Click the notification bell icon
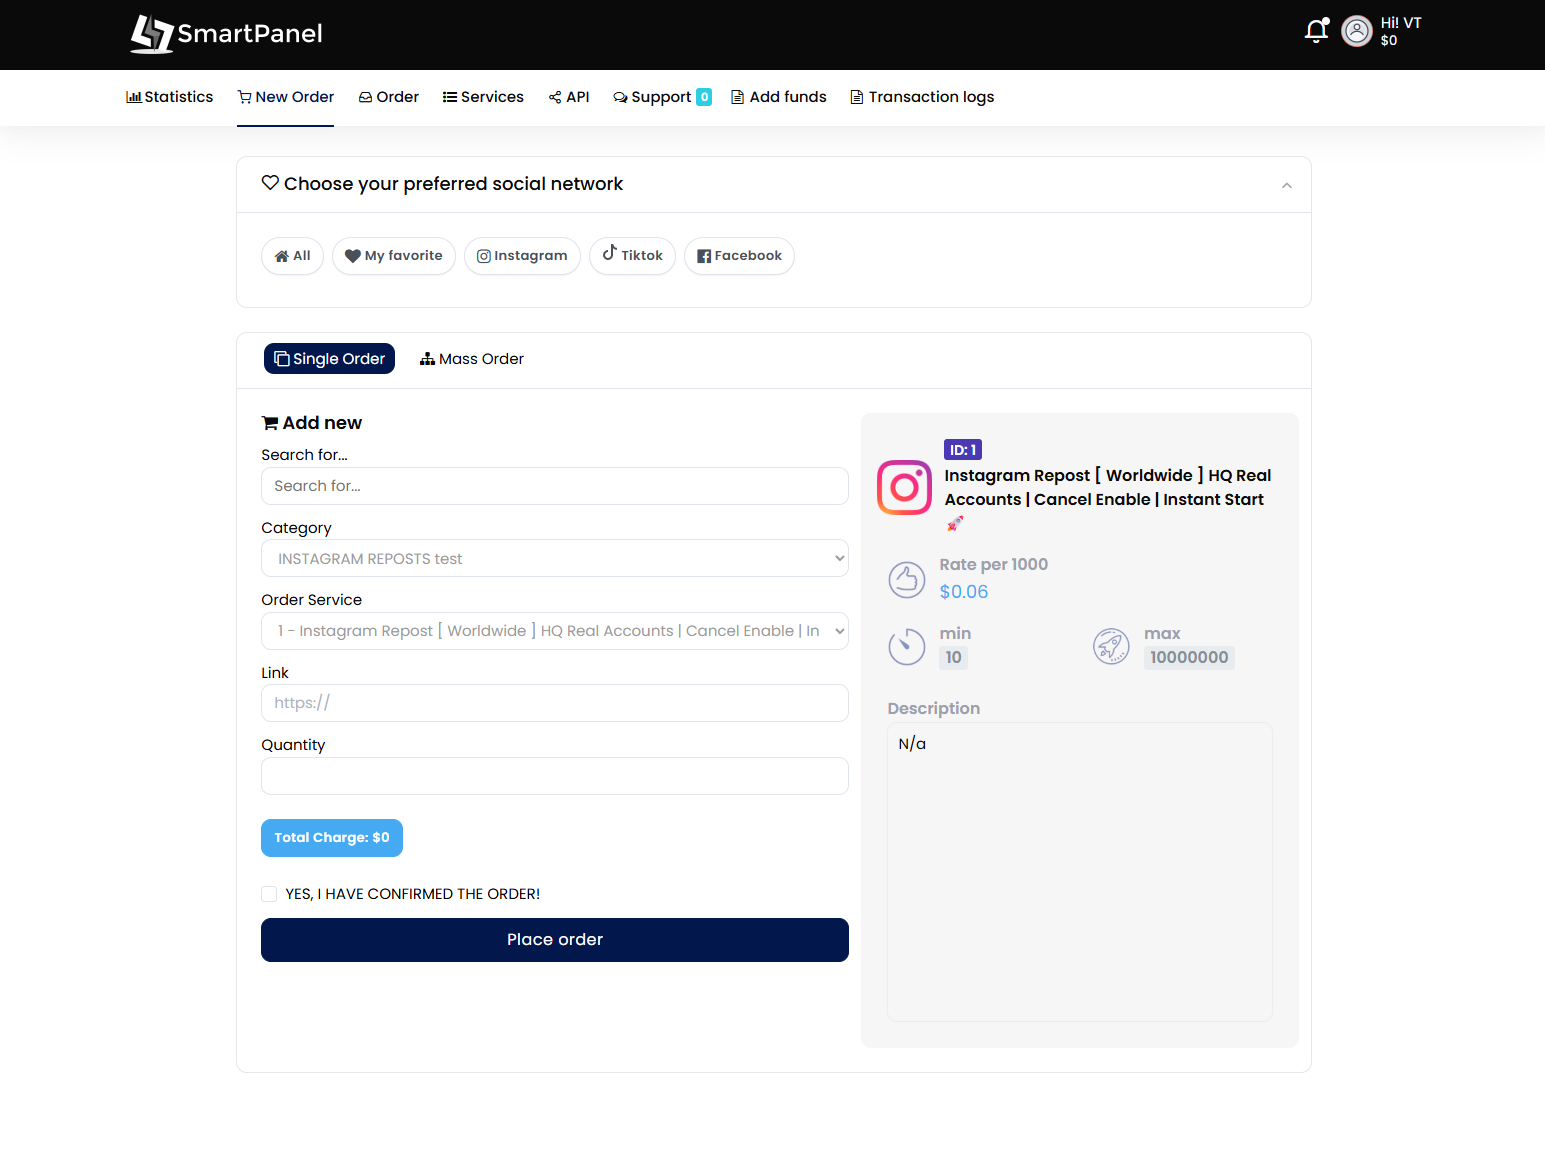 [1316, 32]
